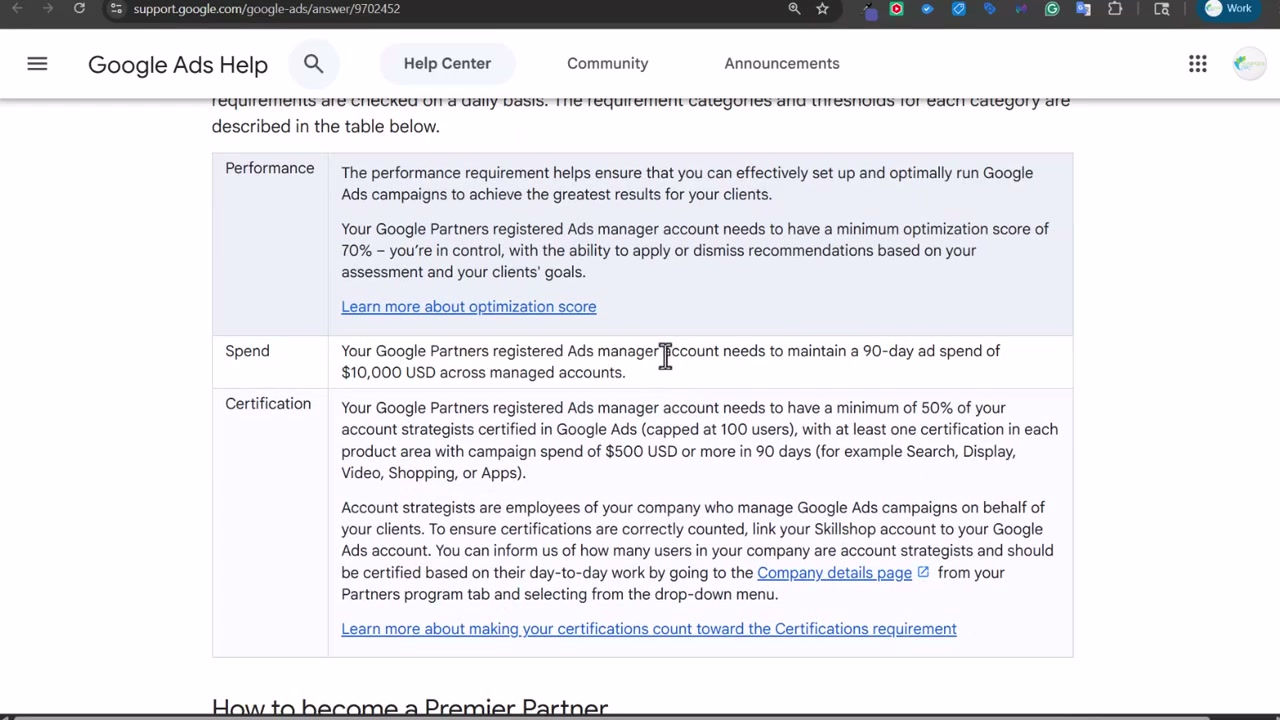Viewport: 1280px width, 720px height.
Task: Click the "70% – you're in control" text
Action: point(422,251)
